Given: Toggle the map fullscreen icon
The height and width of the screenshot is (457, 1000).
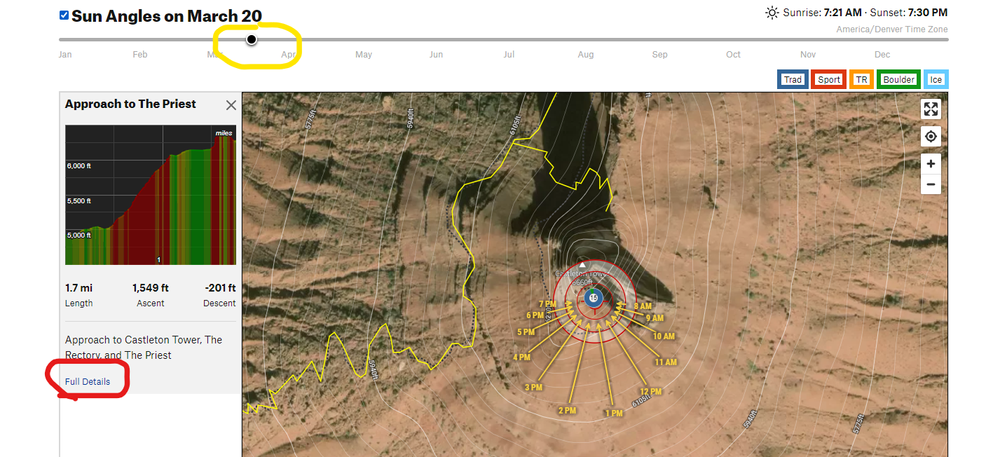Looking at the screenshot, I should click(931, 109).
